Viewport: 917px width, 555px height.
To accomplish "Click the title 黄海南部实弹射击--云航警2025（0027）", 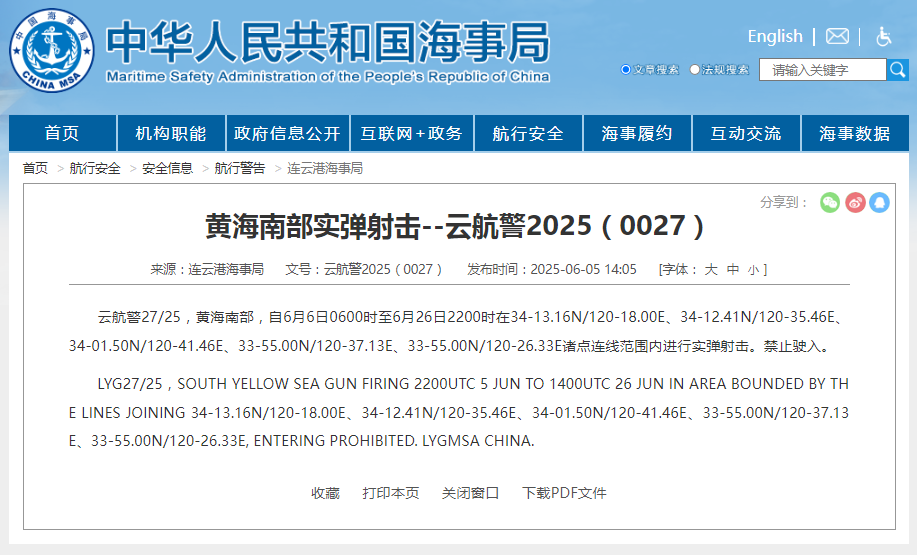I will coord(455,226).
